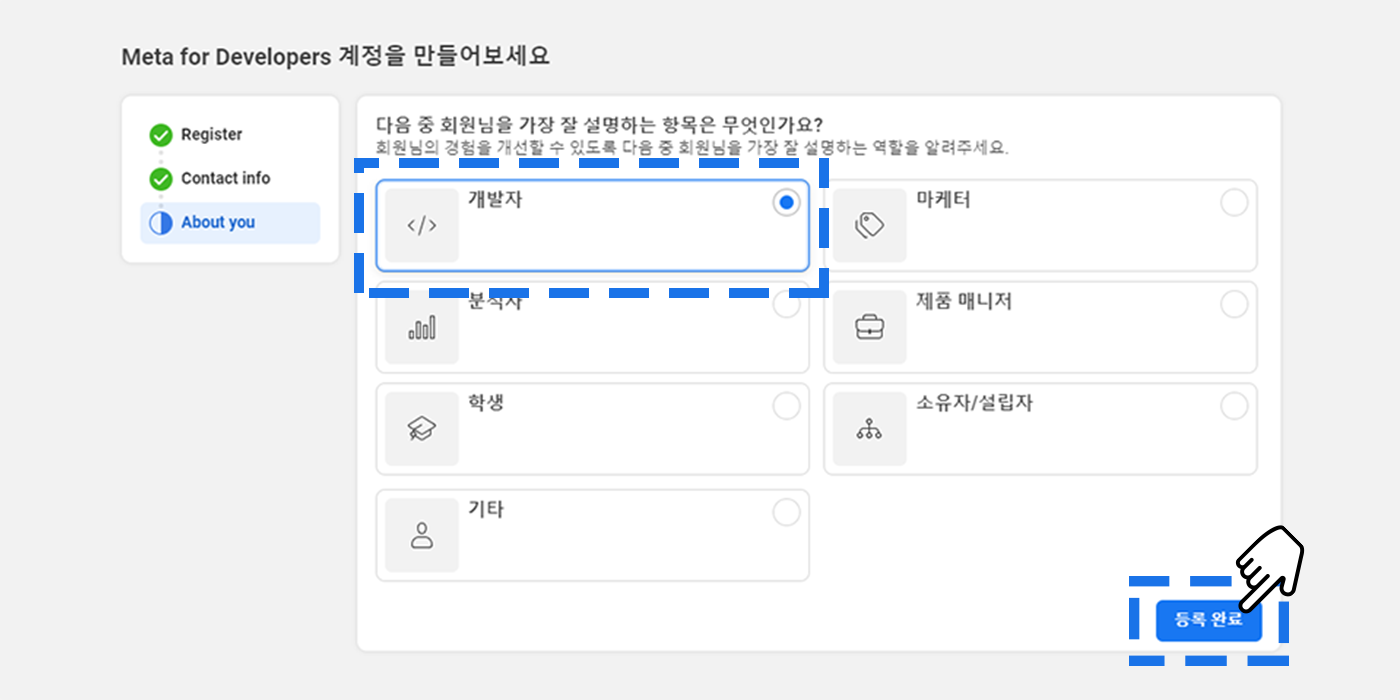Choose the 학생 radio button
Viewport: 1400px width, 700px height.
[786, 407]
